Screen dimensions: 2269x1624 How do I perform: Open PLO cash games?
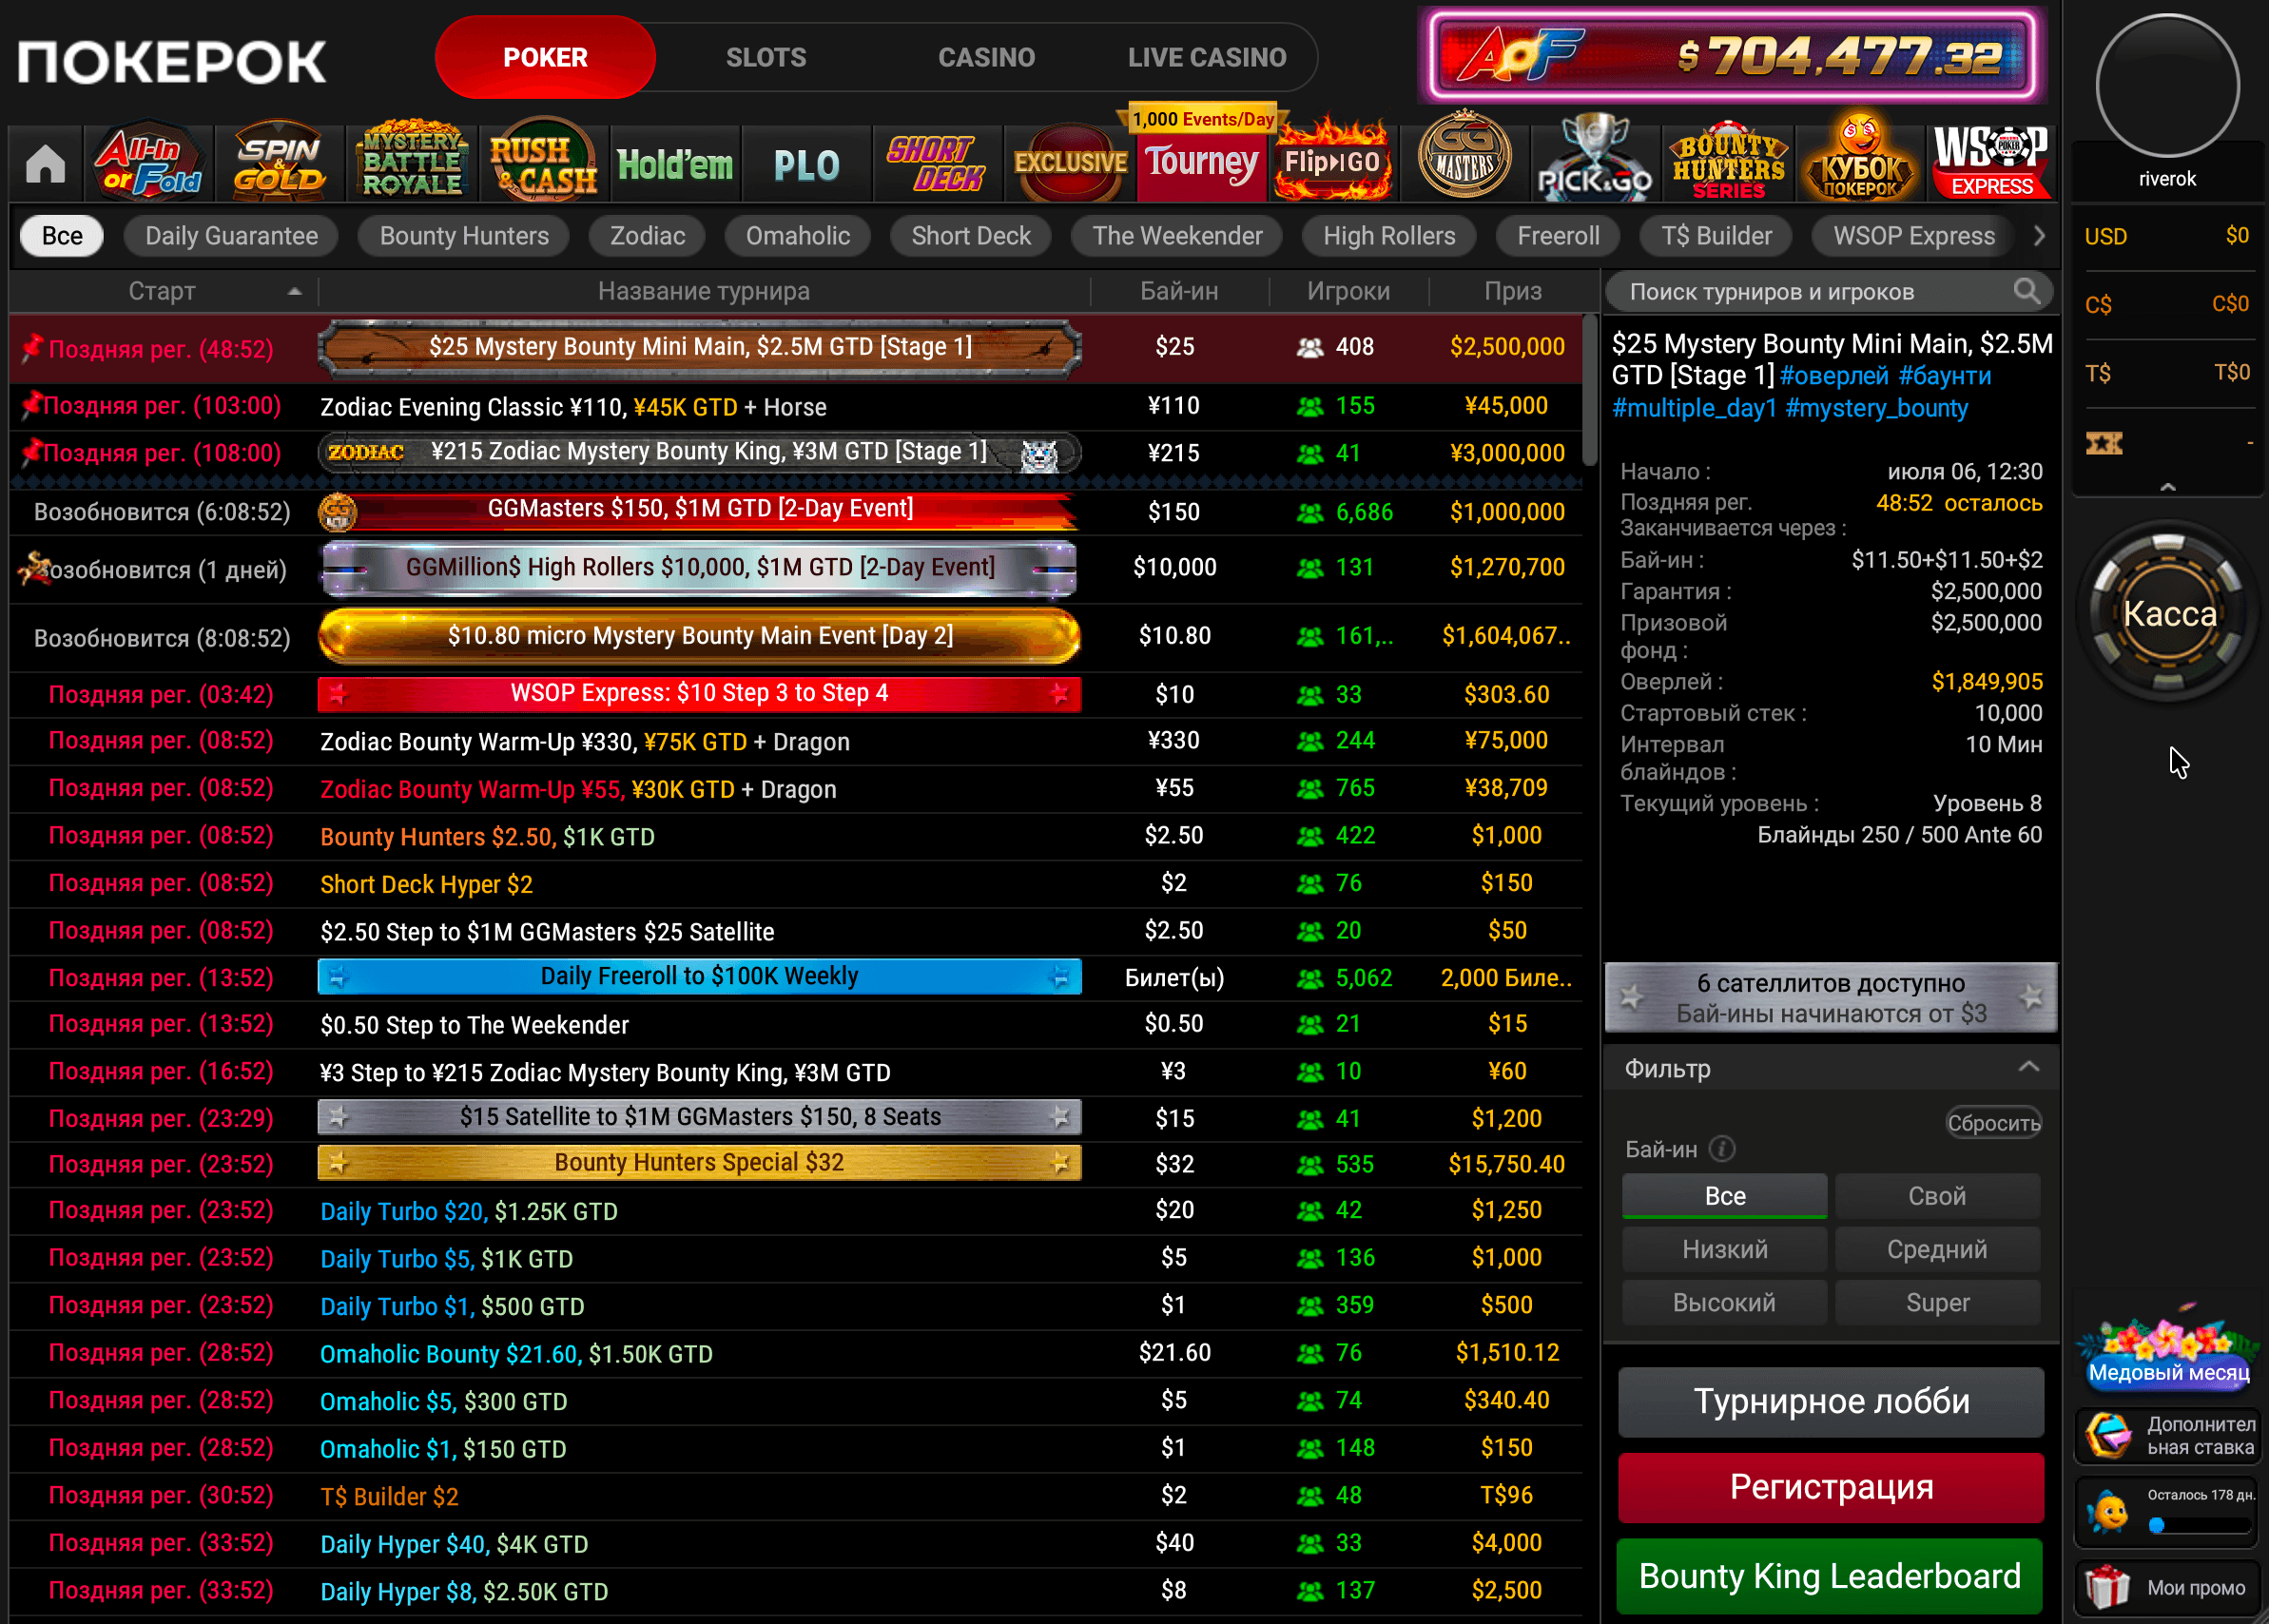coord(806,164)
